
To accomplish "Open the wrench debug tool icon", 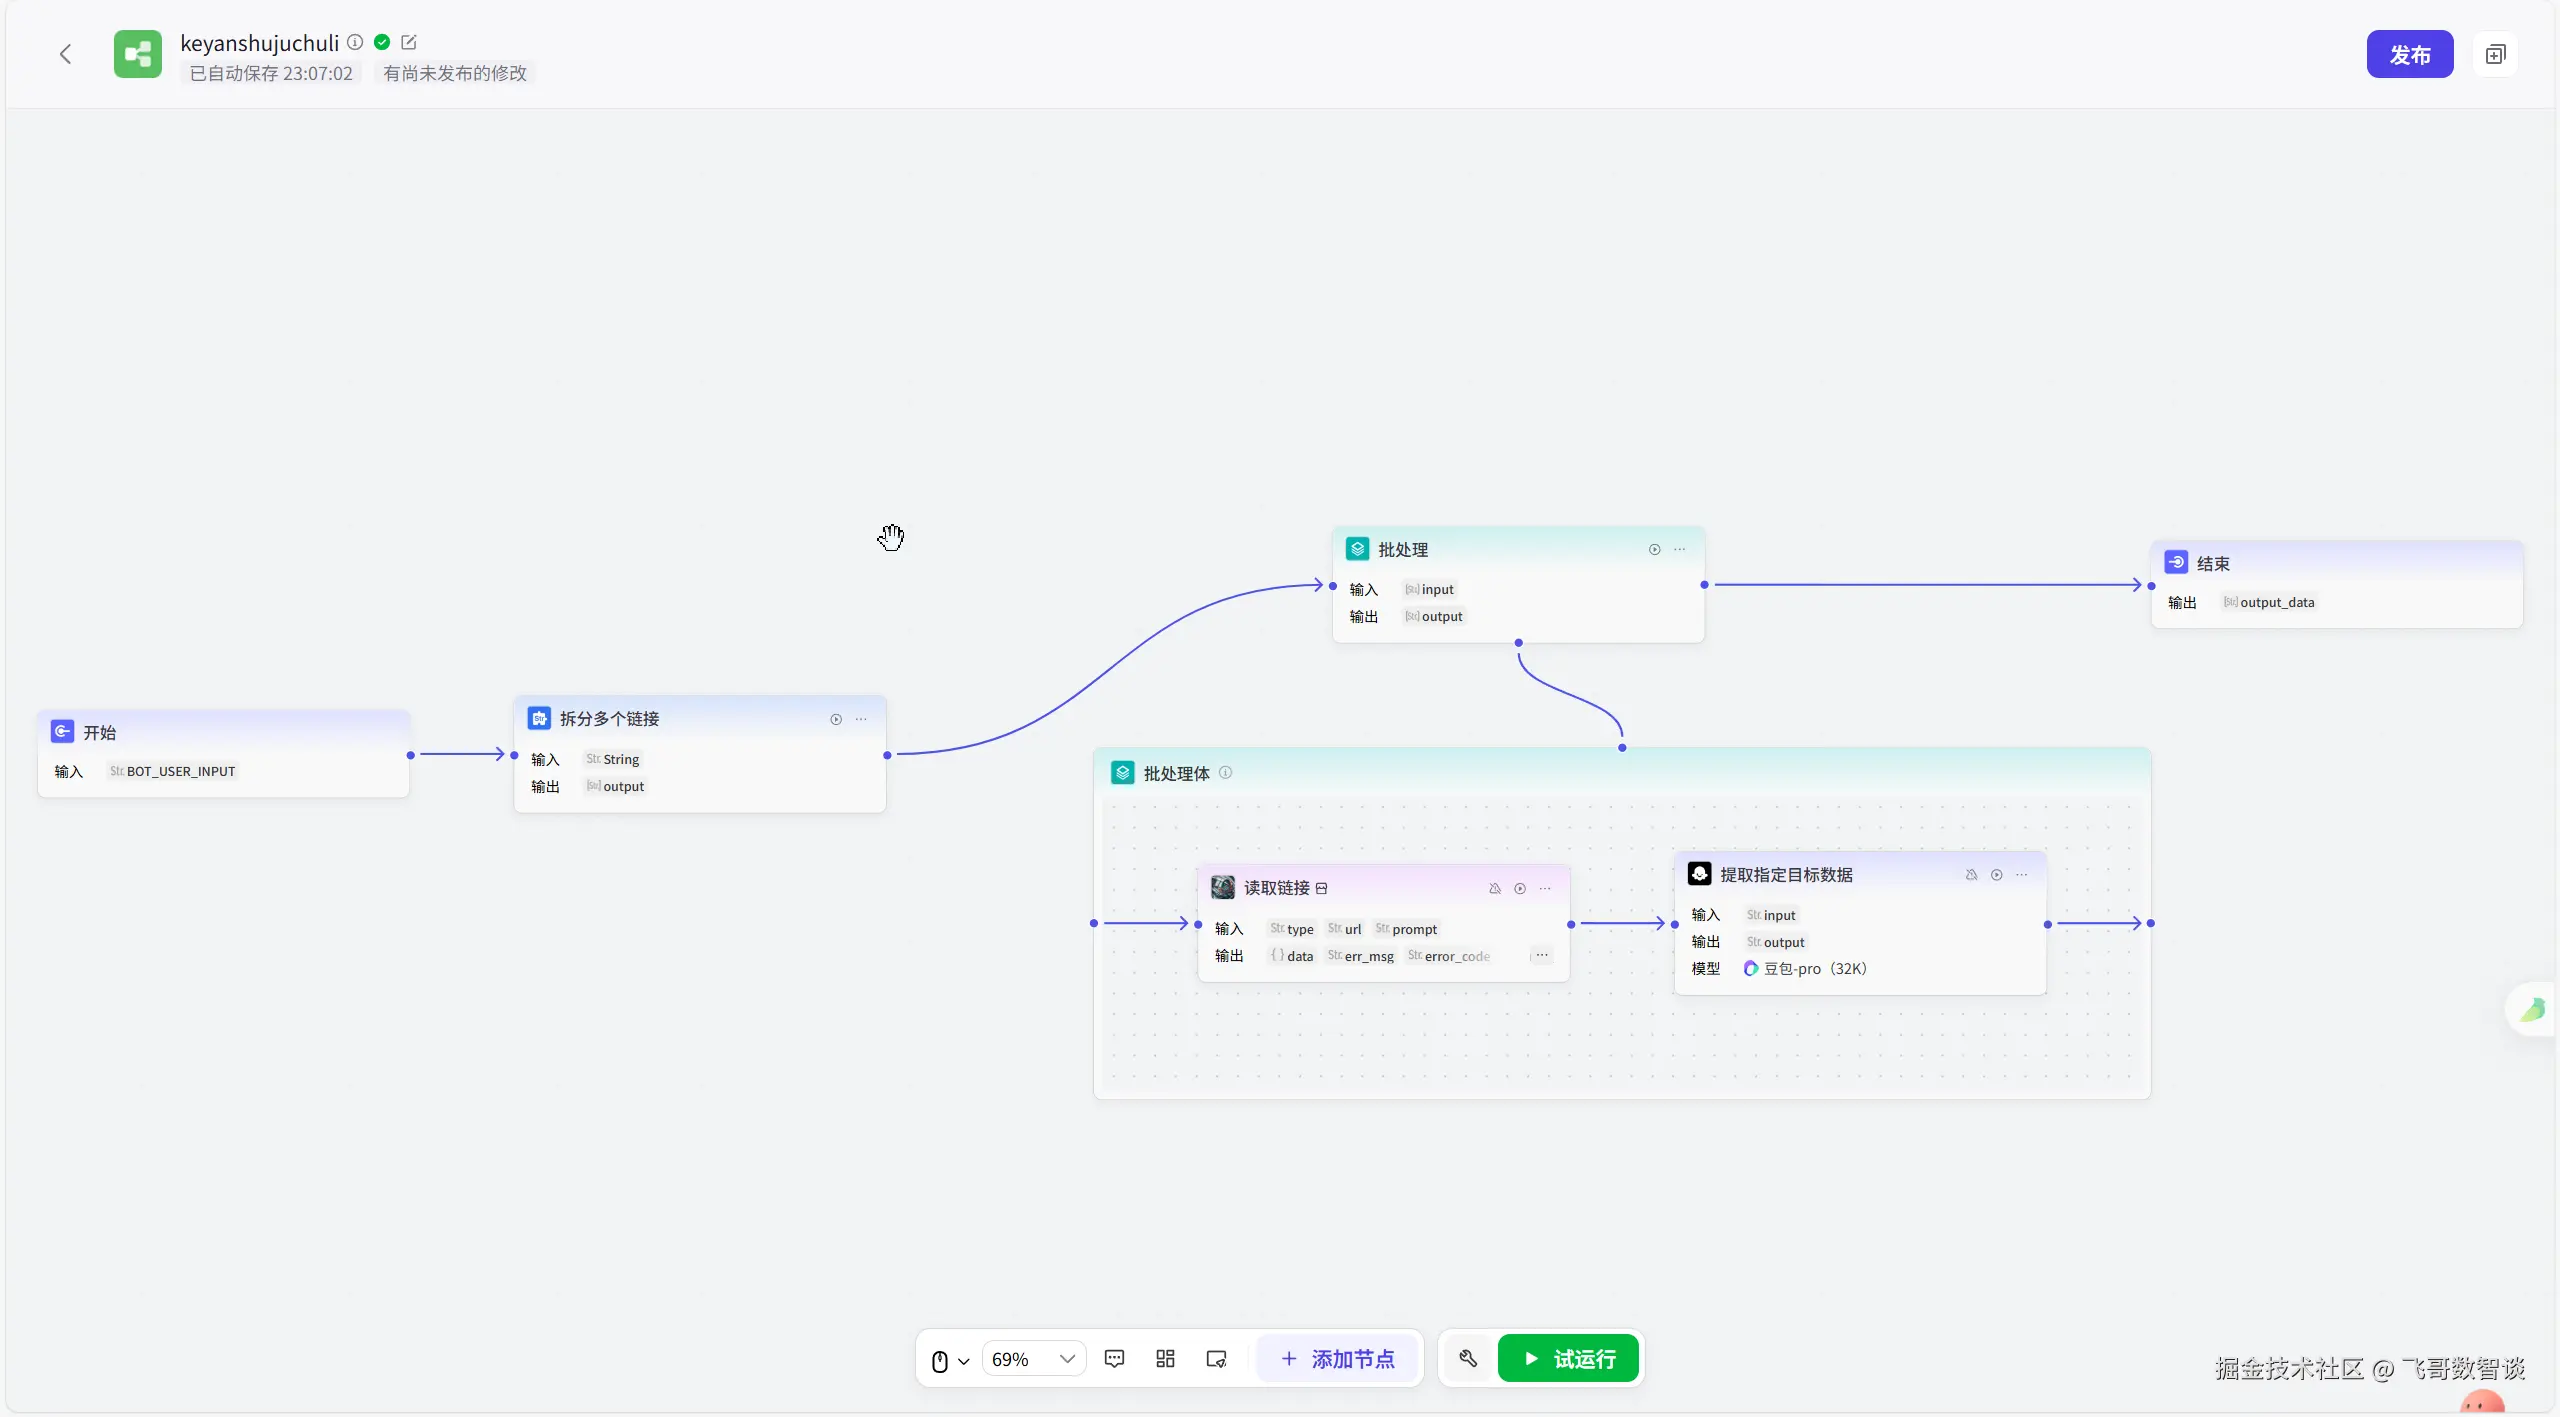I will 1468,1358.
